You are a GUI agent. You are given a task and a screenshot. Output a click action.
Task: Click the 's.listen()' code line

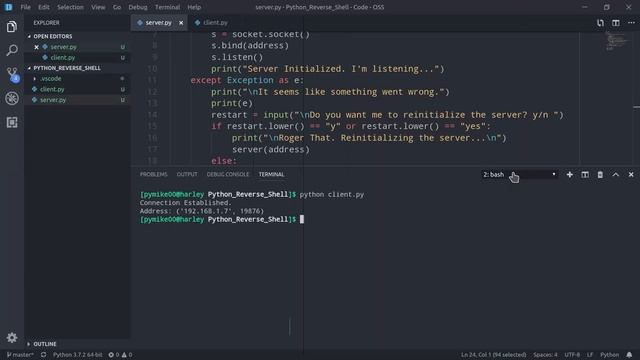[237, 57]
